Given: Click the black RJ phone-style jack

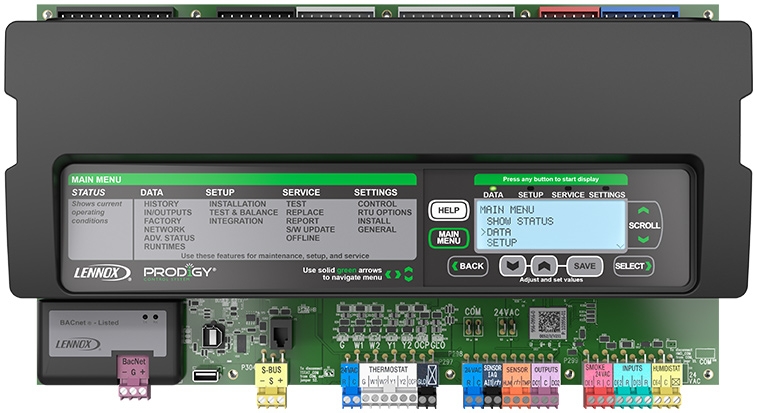Looking at the screenshot, I should (281, 332).
